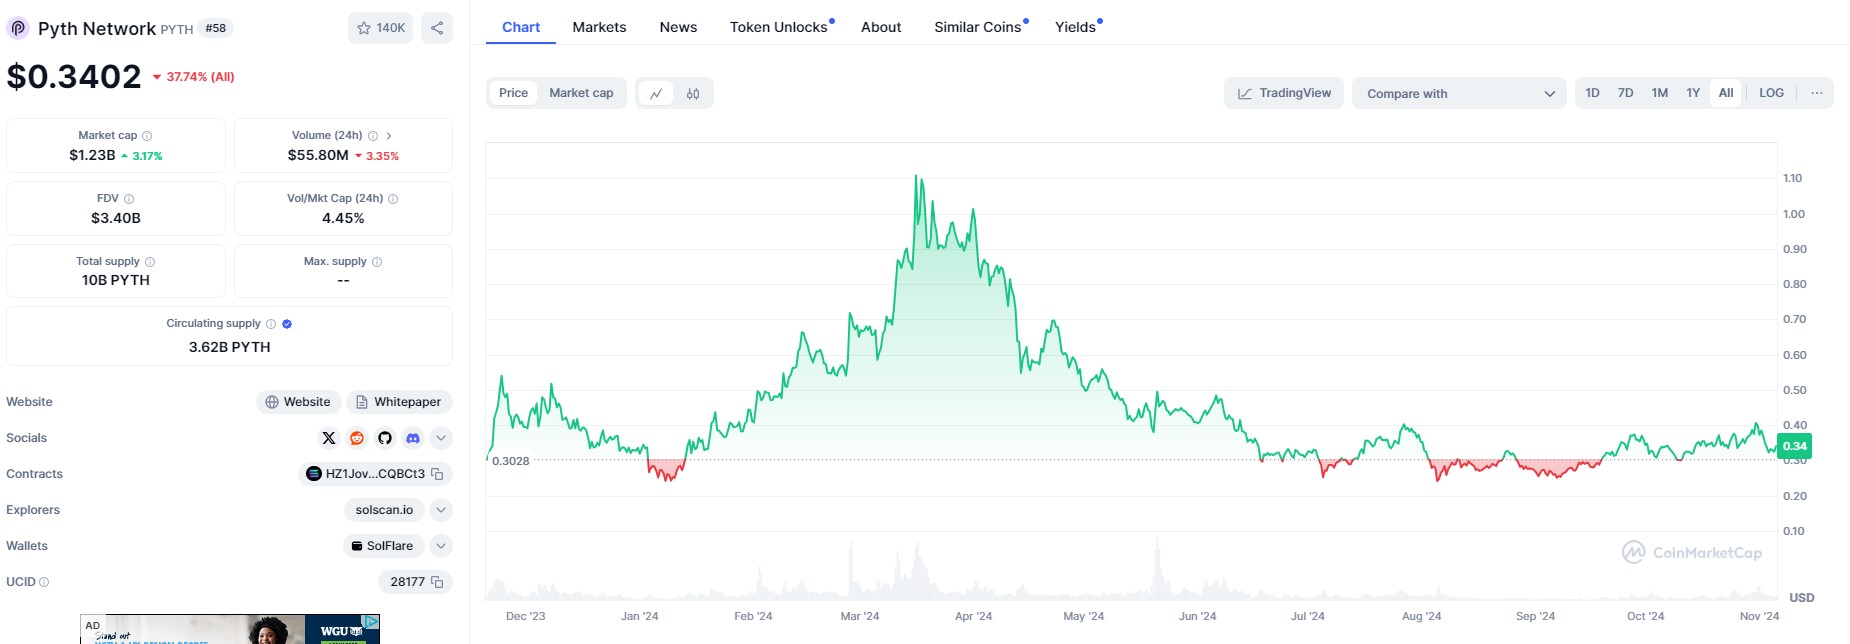Open the Whitepaper link
This screenshot has width=1850, height=644.
point(399,402)
